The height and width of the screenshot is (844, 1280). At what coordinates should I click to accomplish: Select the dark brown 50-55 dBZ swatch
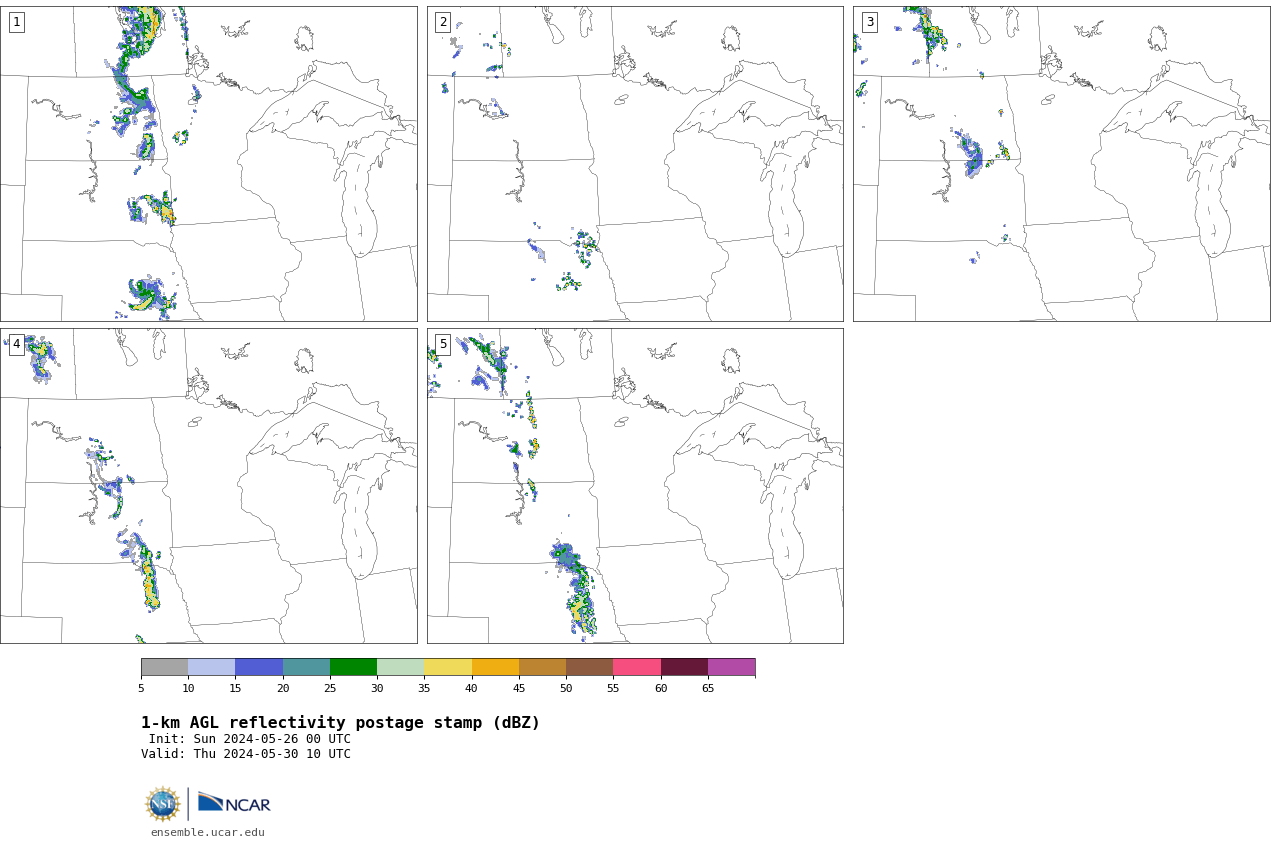[589, 667]
